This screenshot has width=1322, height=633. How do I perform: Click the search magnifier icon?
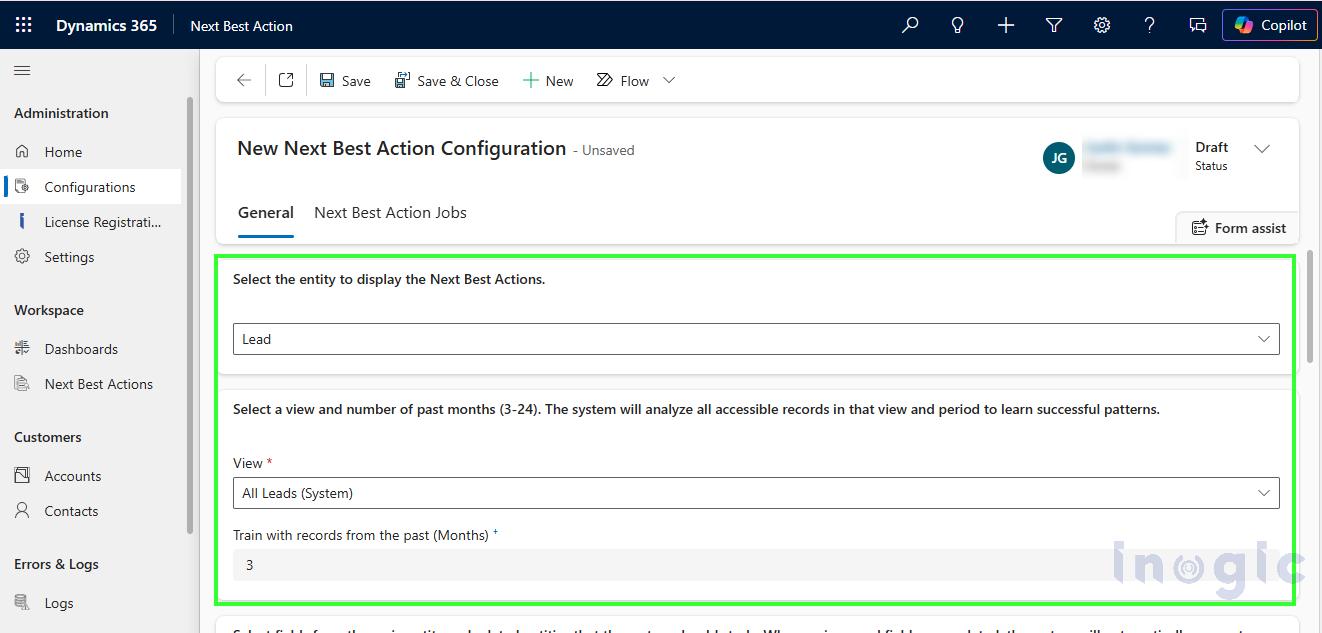pyautogui.click(x=909, y=26)
